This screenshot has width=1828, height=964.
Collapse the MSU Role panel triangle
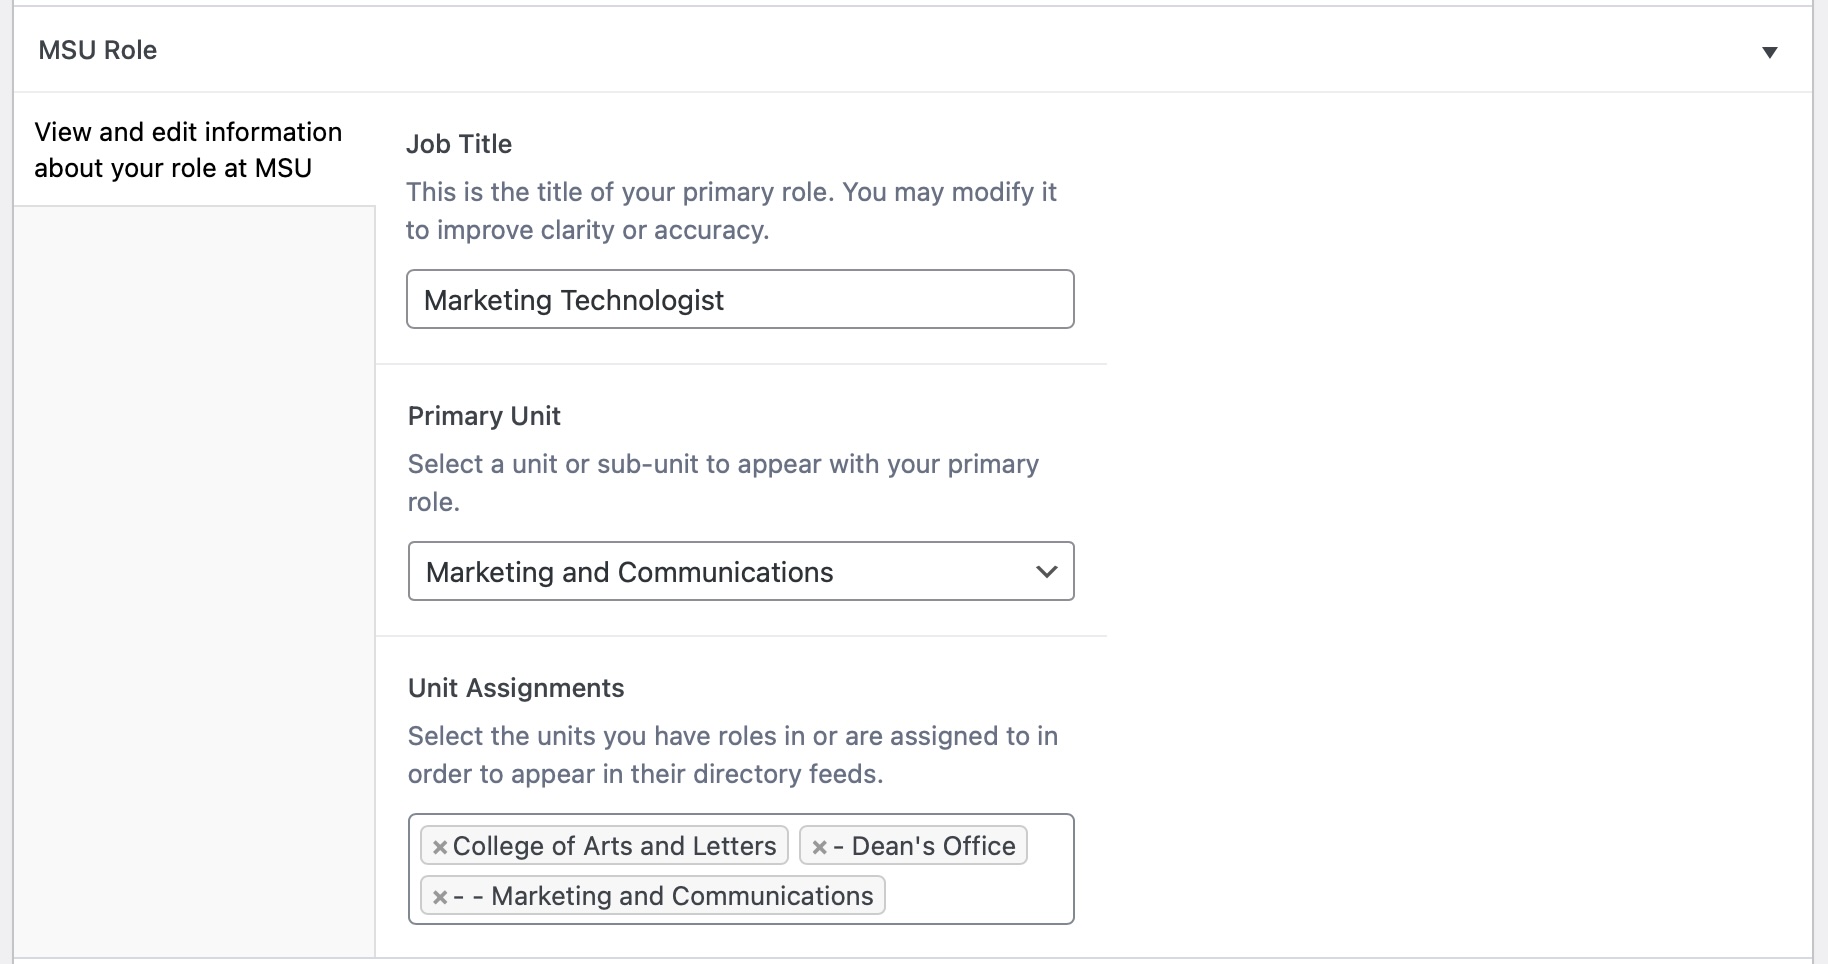(x=1769, y=52)
